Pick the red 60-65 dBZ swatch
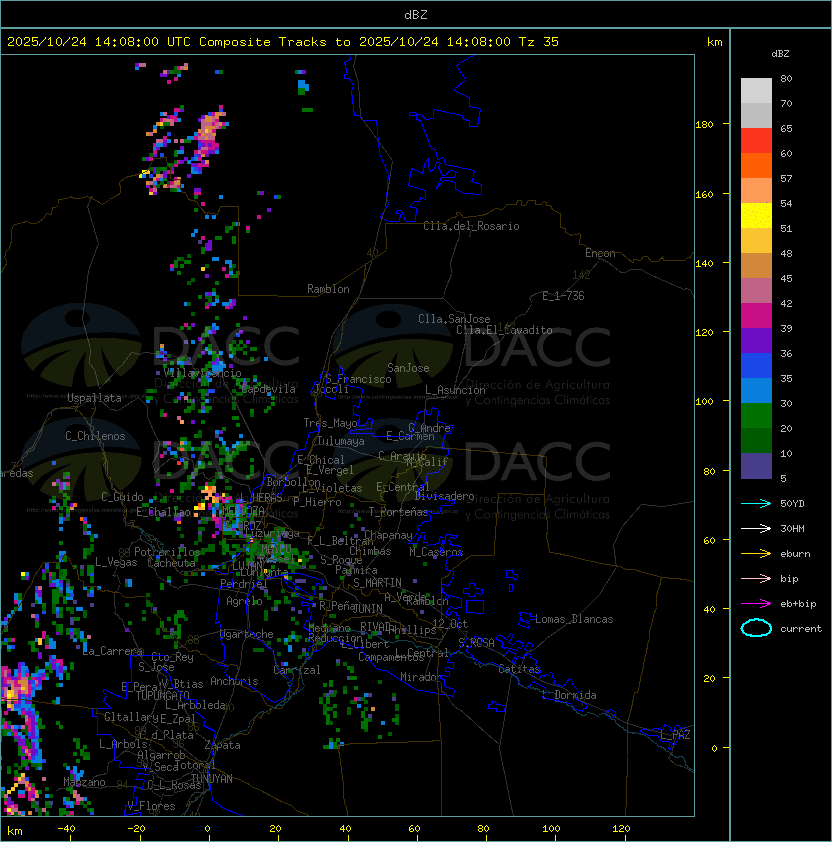The image size is (832, 842). tap(756, 141)
